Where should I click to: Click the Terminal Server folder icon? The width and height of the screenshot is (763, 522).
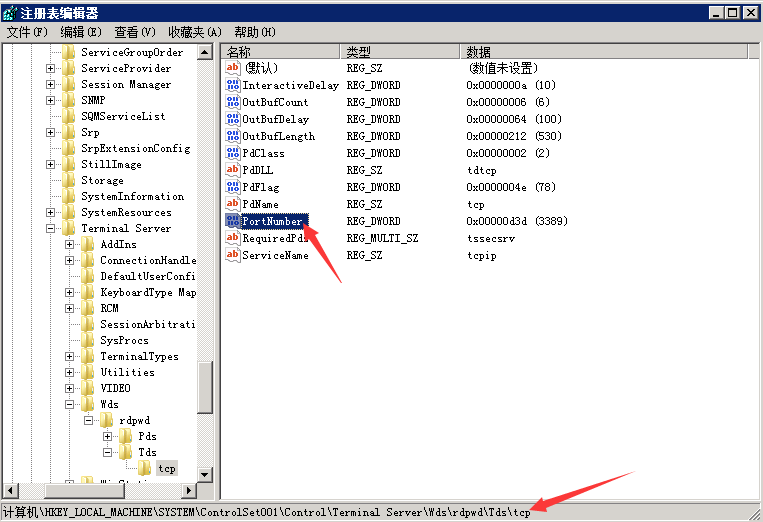[69, 228]
